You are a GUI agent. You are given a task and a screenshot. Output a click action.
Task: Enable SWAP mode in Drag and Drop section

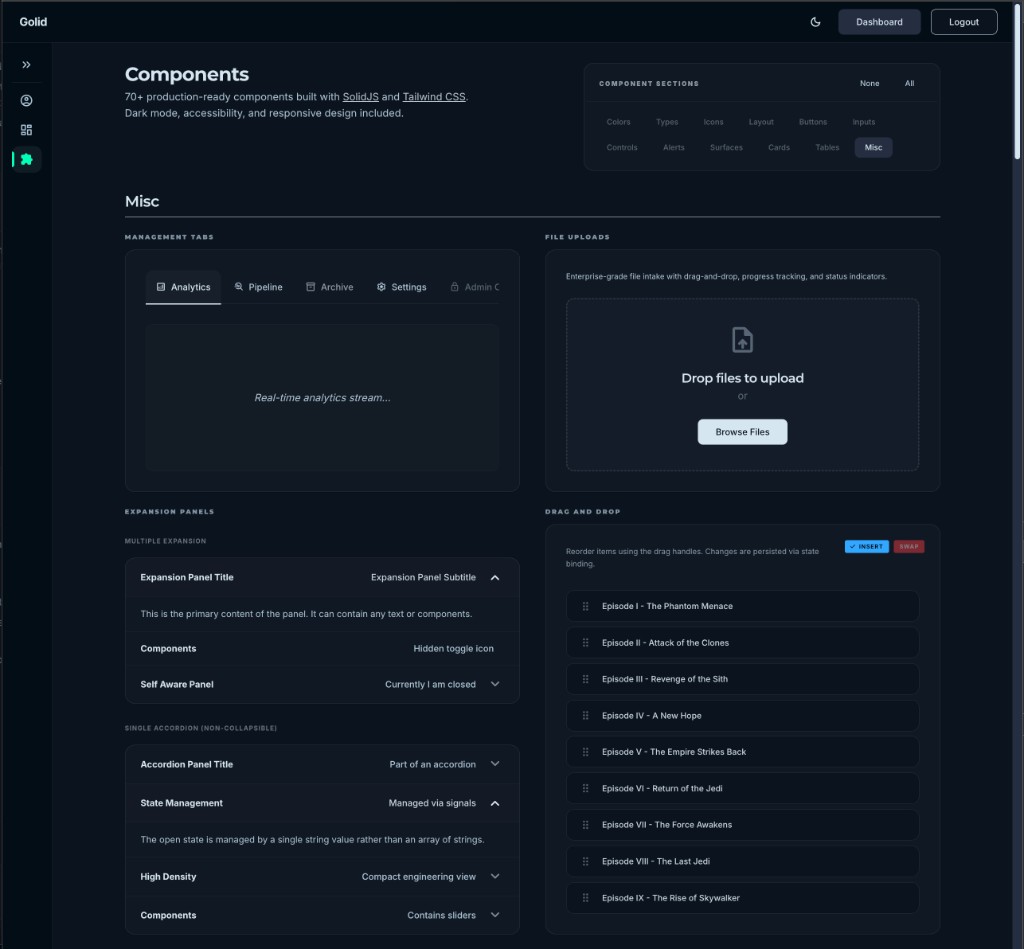(907, 546)
